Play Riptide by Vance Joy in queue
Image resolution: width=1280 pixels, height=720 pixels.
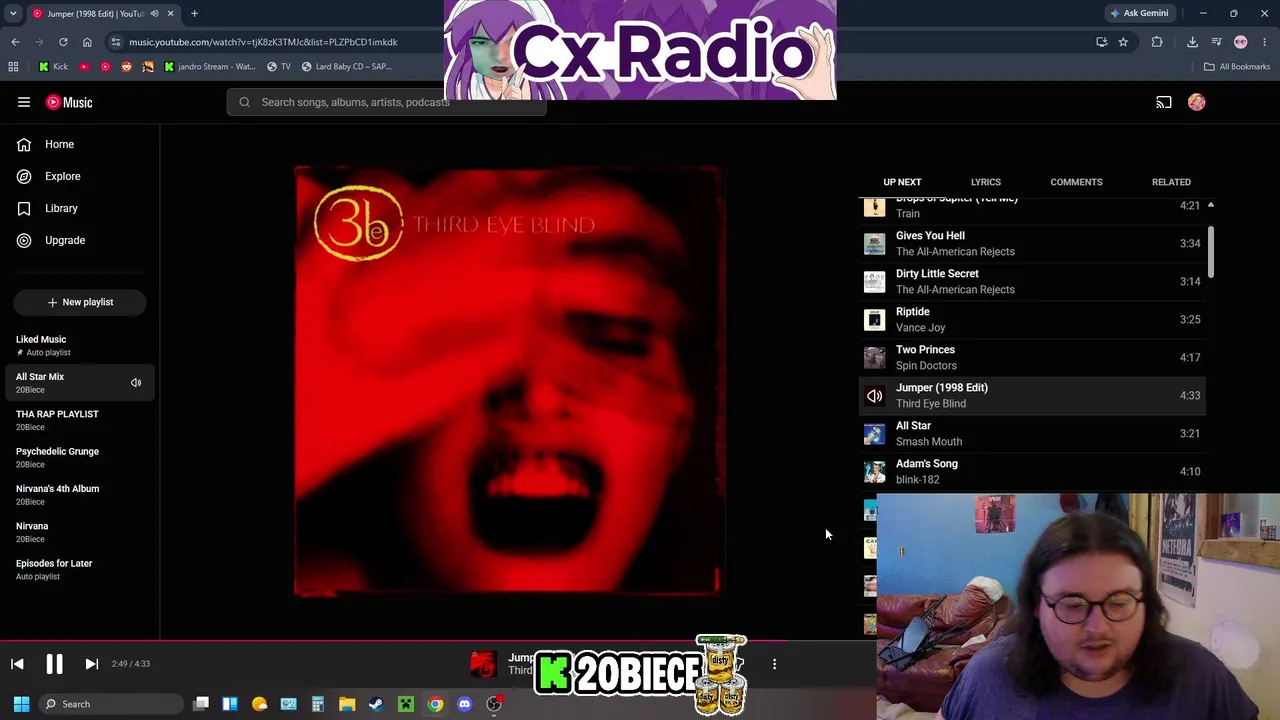pos(1032,319)
